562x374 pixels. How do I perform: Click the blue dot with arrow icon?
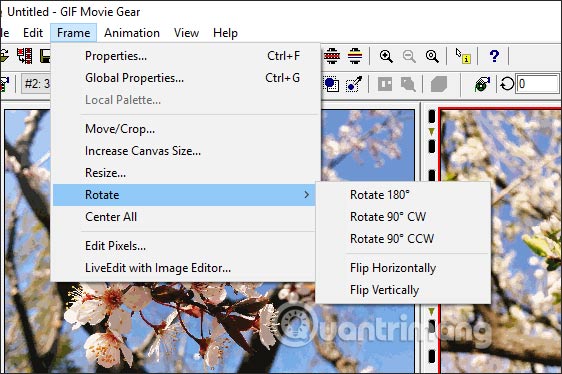click(354, 84)
